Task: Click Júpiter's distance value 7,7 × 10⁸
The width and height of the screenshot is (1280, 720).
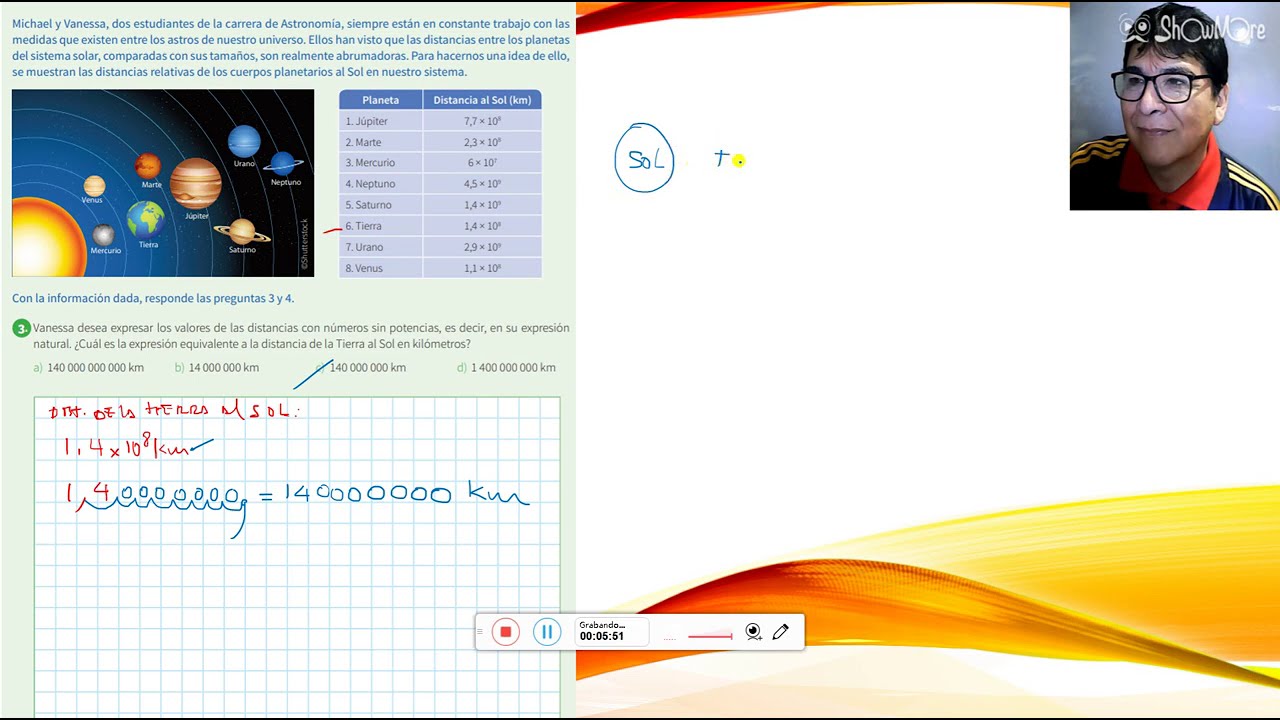Action: click(482, 121)
